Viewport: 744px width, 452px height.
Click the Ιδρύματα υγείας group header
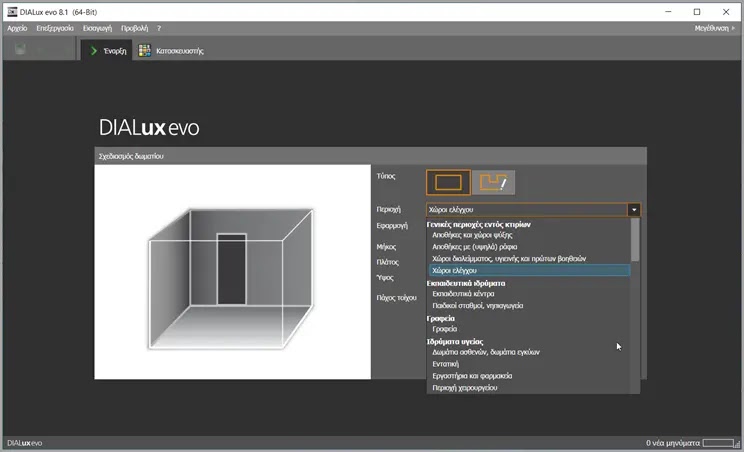tap(455, 341)
